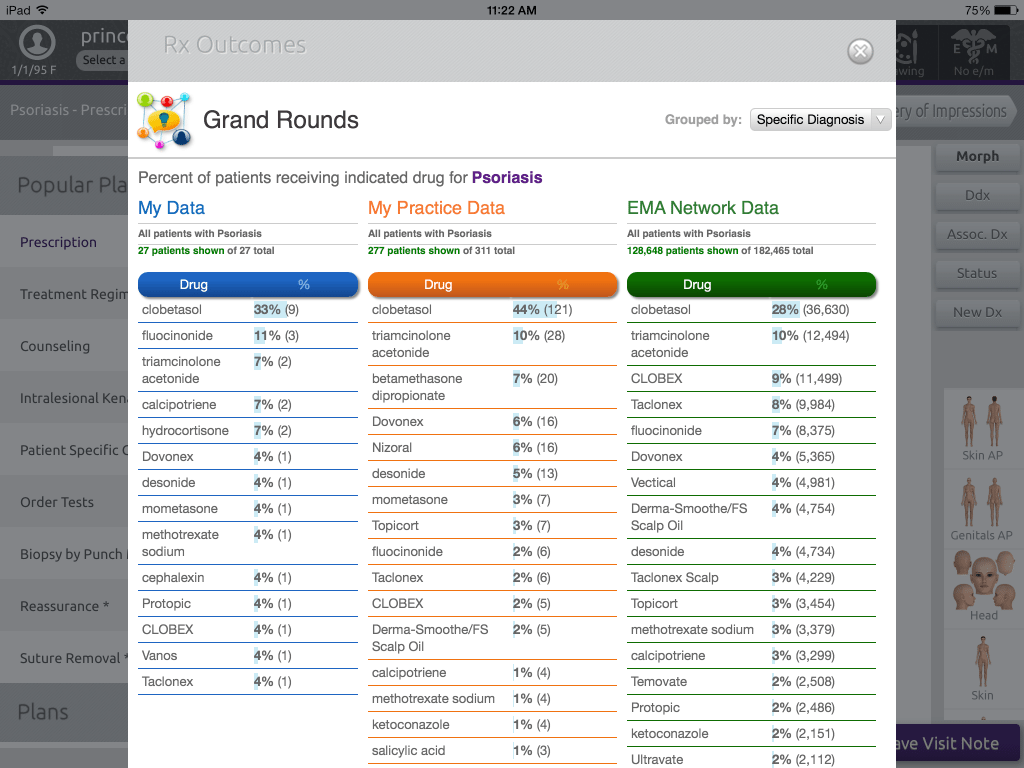Select Temovate row in EMA Network

751,682
